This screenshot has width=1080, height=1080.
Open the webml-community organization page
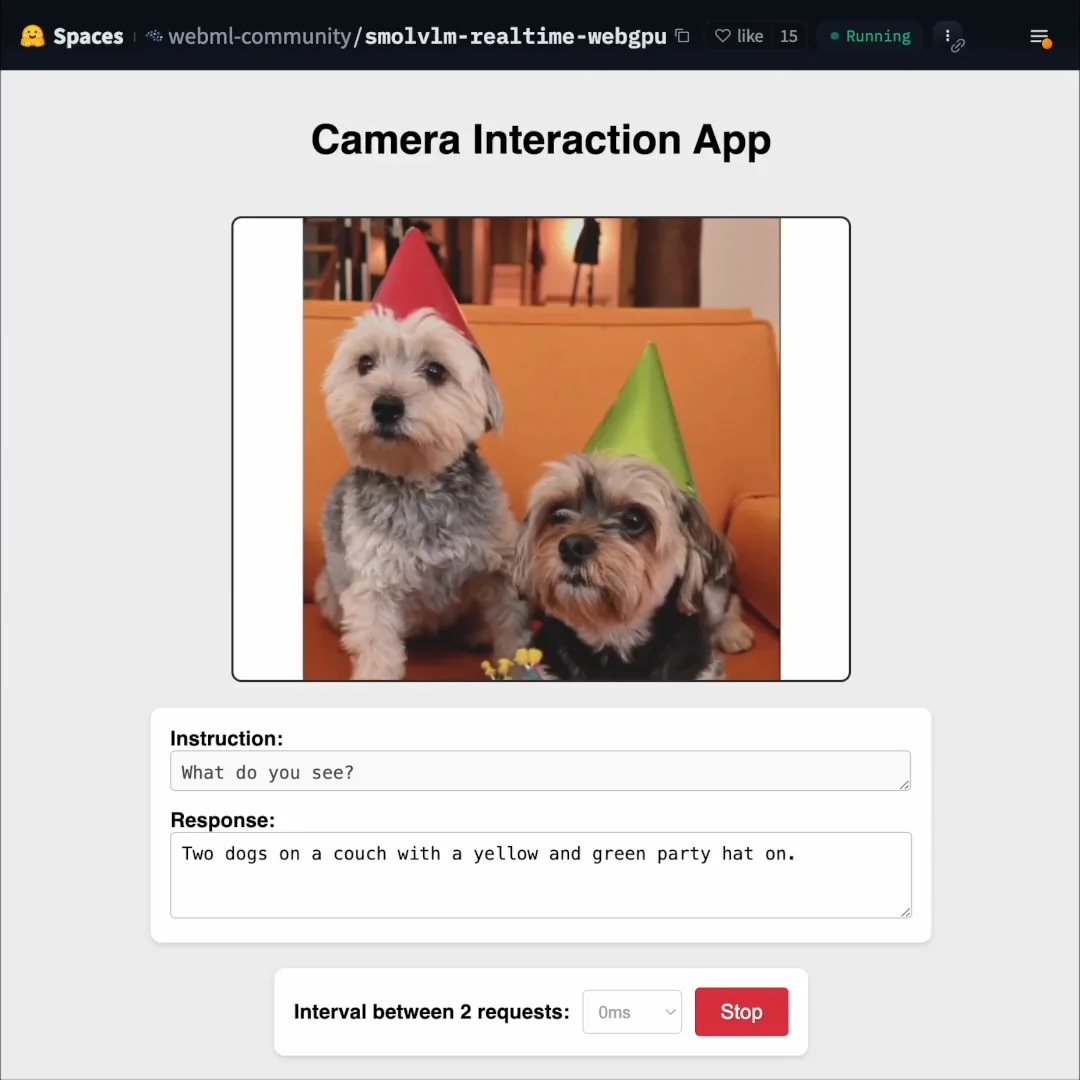coord(258,37)
